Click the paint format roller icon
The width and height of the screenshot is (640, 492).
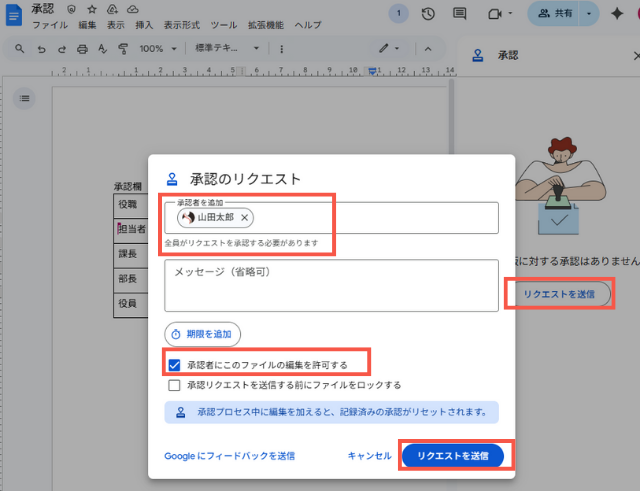(124, 49)
